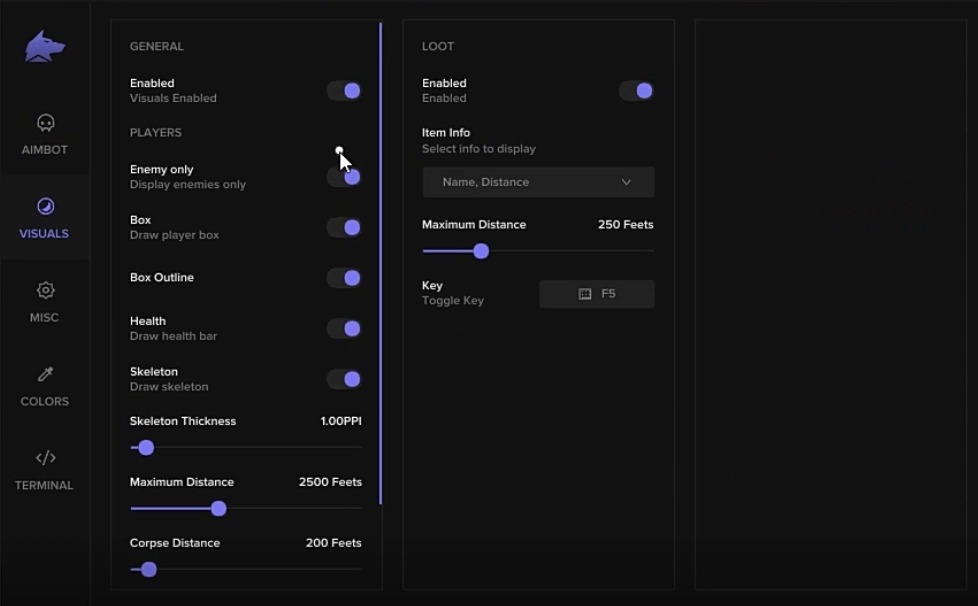Click the F5 toggle key bind button
This screenshot has width=978, height=606.
(x=597, y=294)
